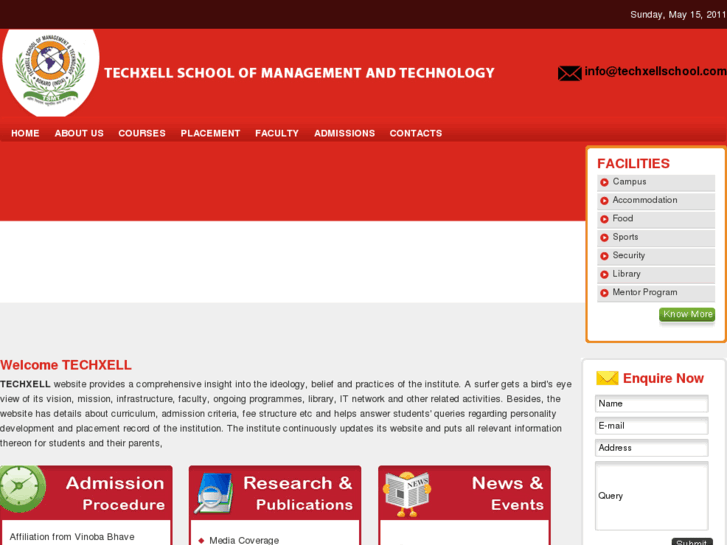This screenshot has height=545, width=727.
Task: Click the newspaper News & Events icon
Action: click(x=407, y=494)
